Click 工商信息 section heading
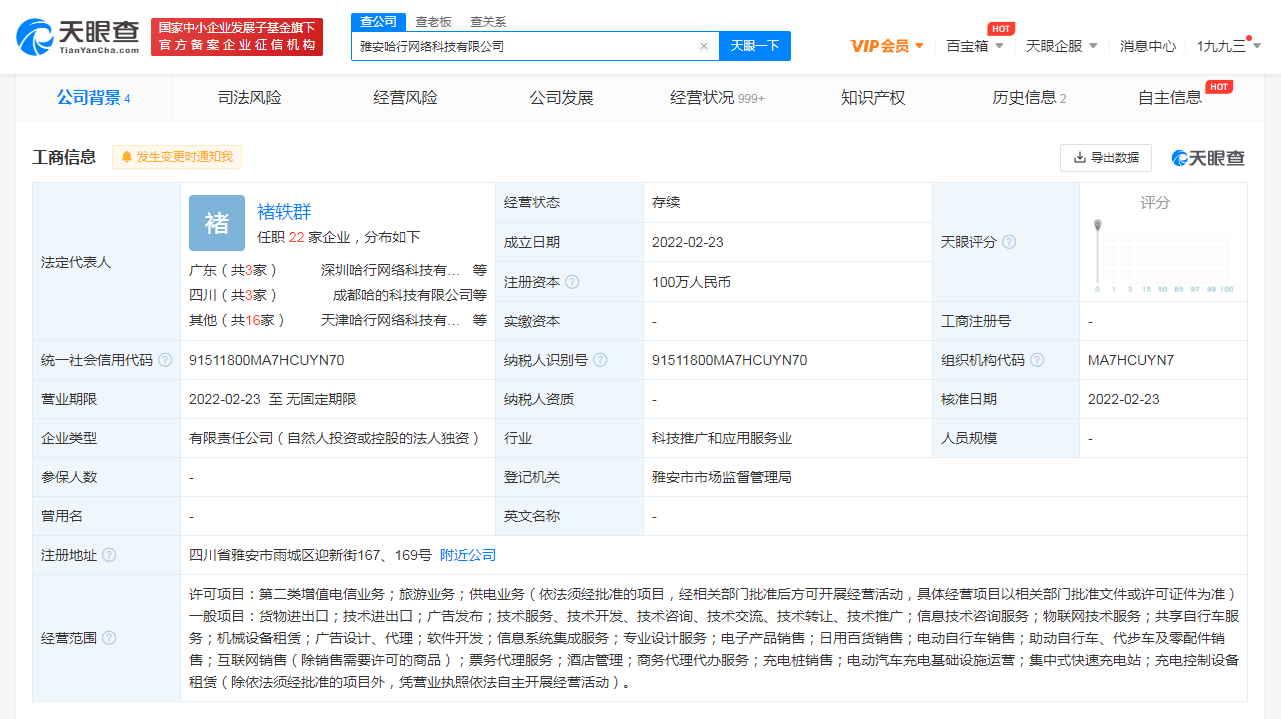Screen dimensions: 1281x719 tap(65, 157)
